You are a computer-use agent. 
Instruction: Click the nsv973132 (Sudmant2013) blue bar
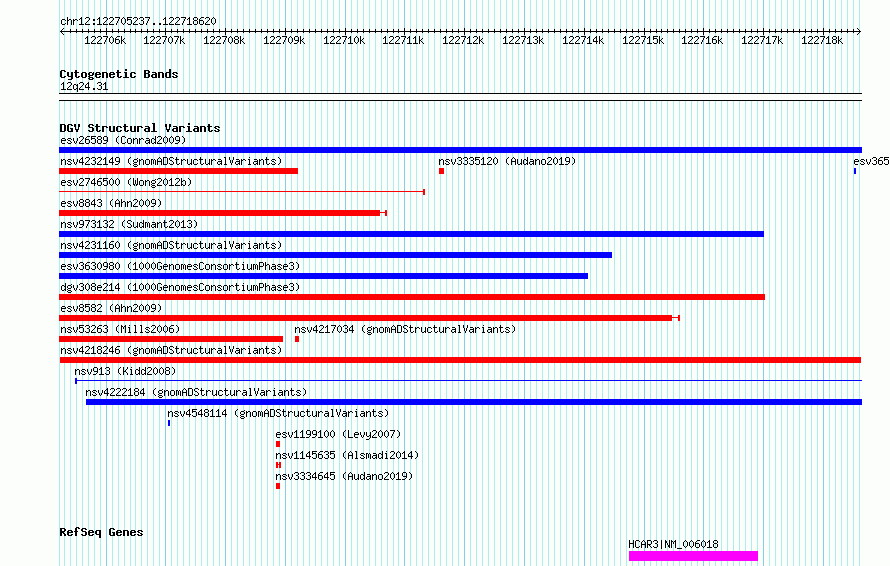click(412, 234)
